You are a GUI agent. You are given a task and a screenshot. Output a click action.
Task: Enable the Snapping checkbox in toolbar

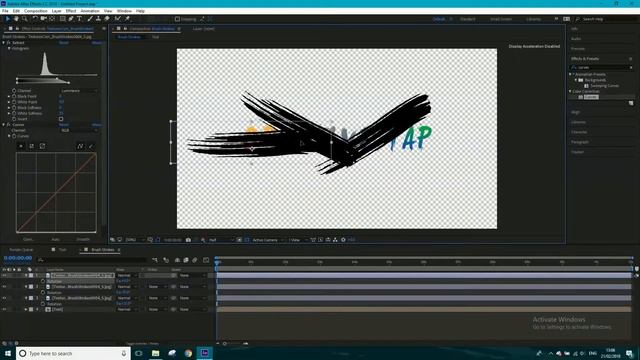pos(177,19)
